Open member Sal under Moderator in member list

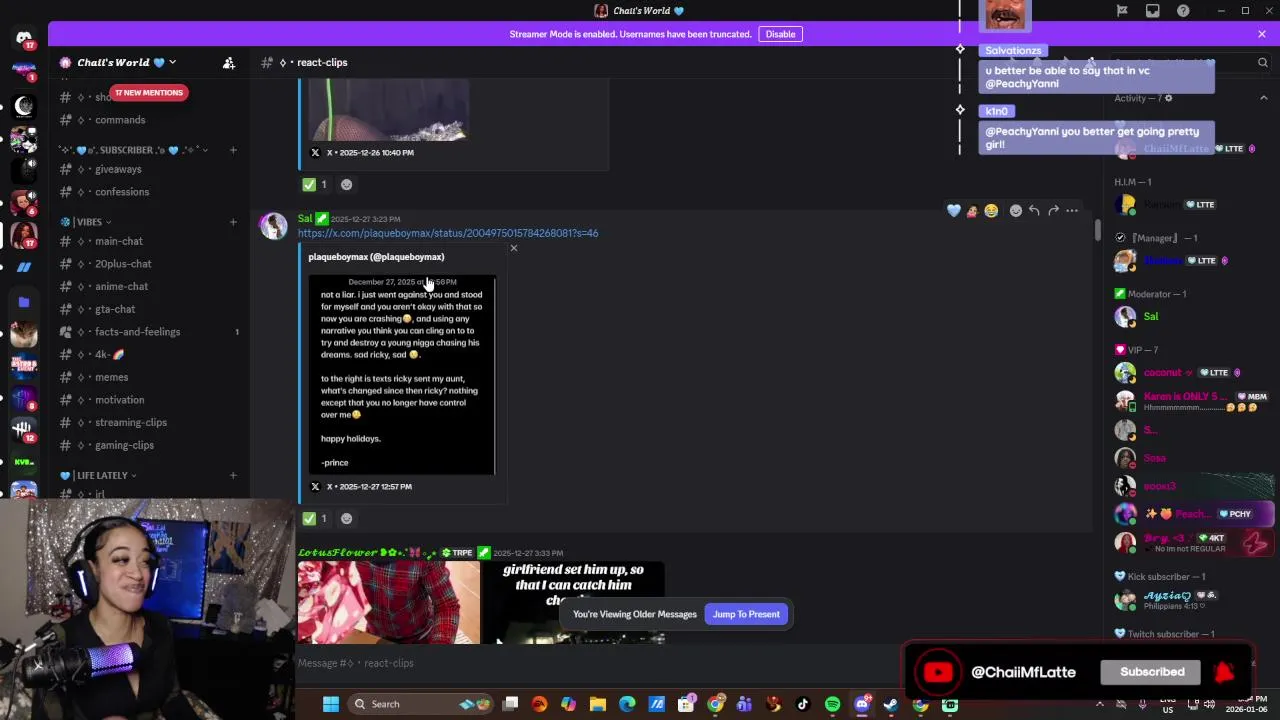1186,316
